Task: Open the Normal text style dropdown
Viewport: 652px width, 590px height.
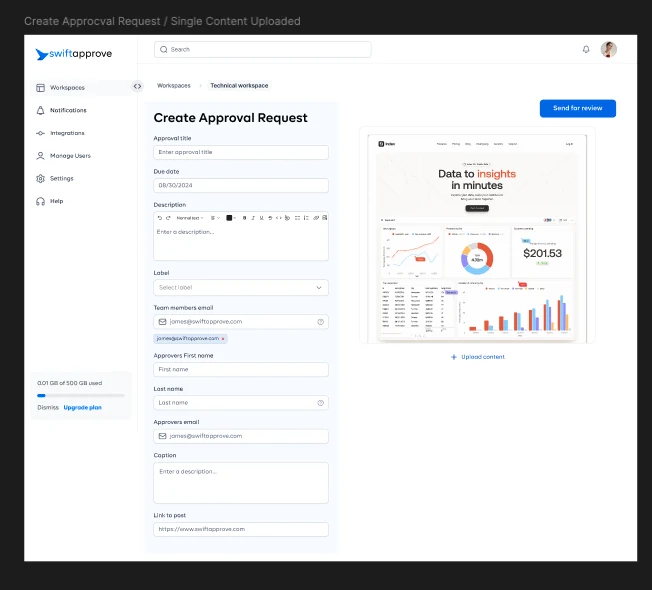Action: (190, 218)
